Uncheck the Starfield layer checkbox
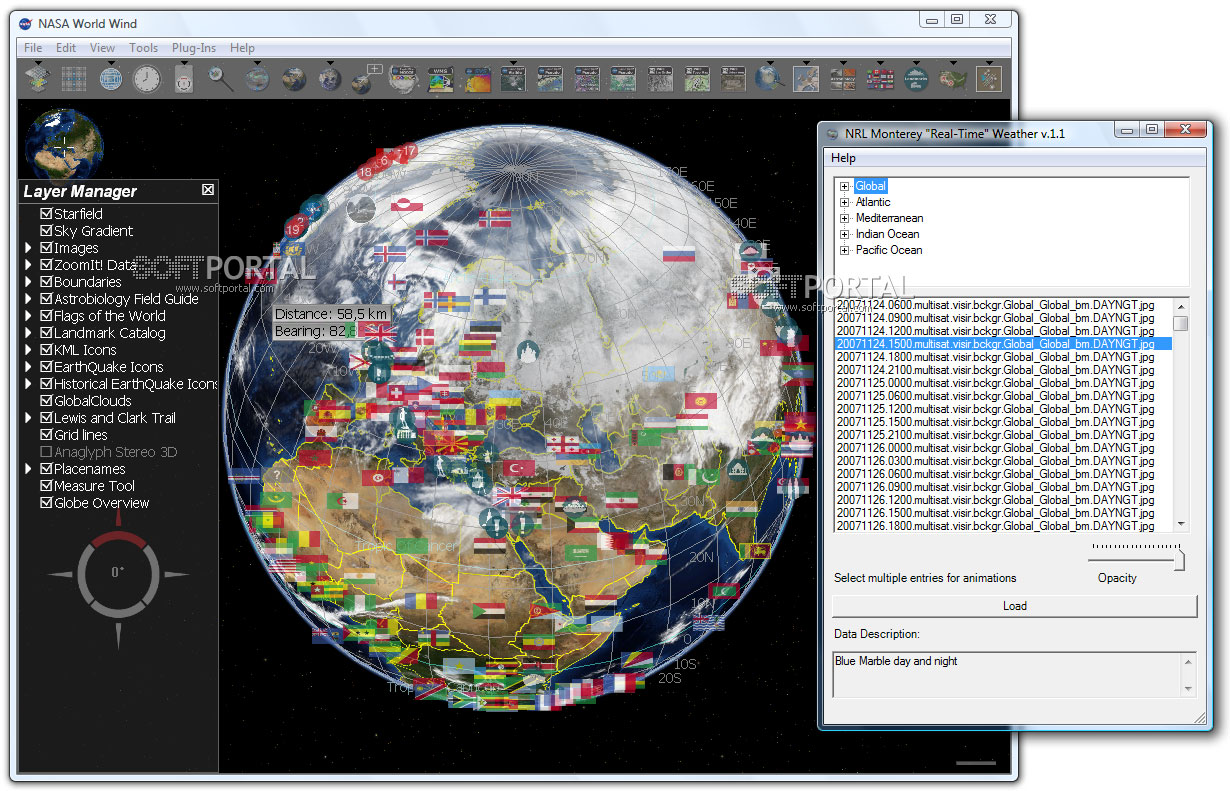 (46, 214)
